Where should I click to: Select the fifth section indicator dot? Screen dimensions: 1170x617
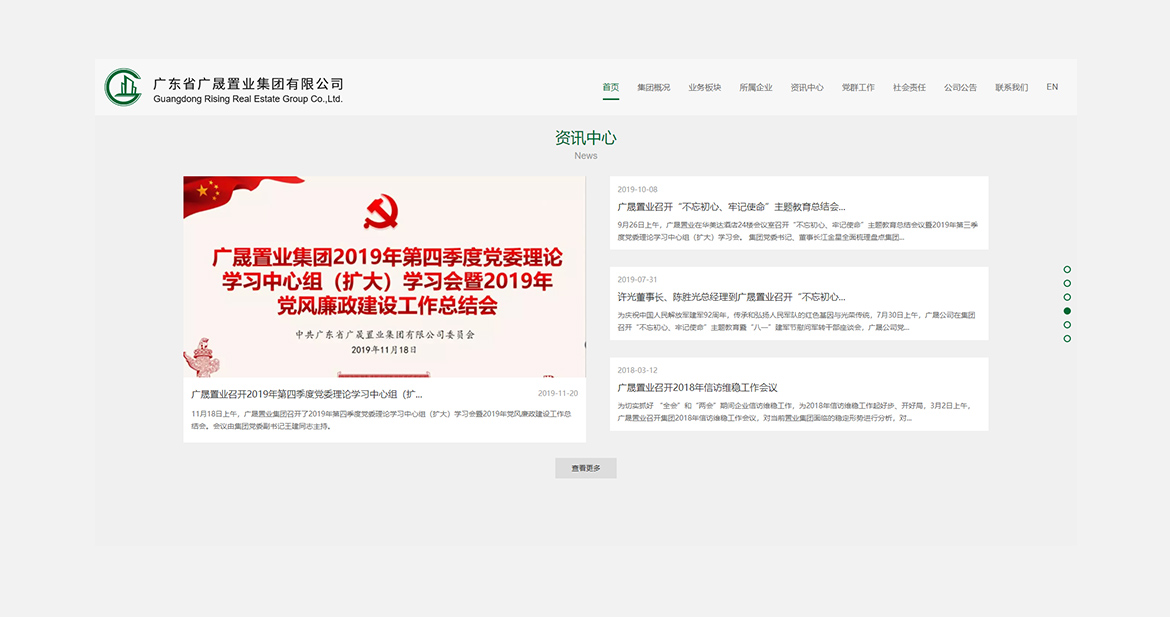(x=1067, y=325)
